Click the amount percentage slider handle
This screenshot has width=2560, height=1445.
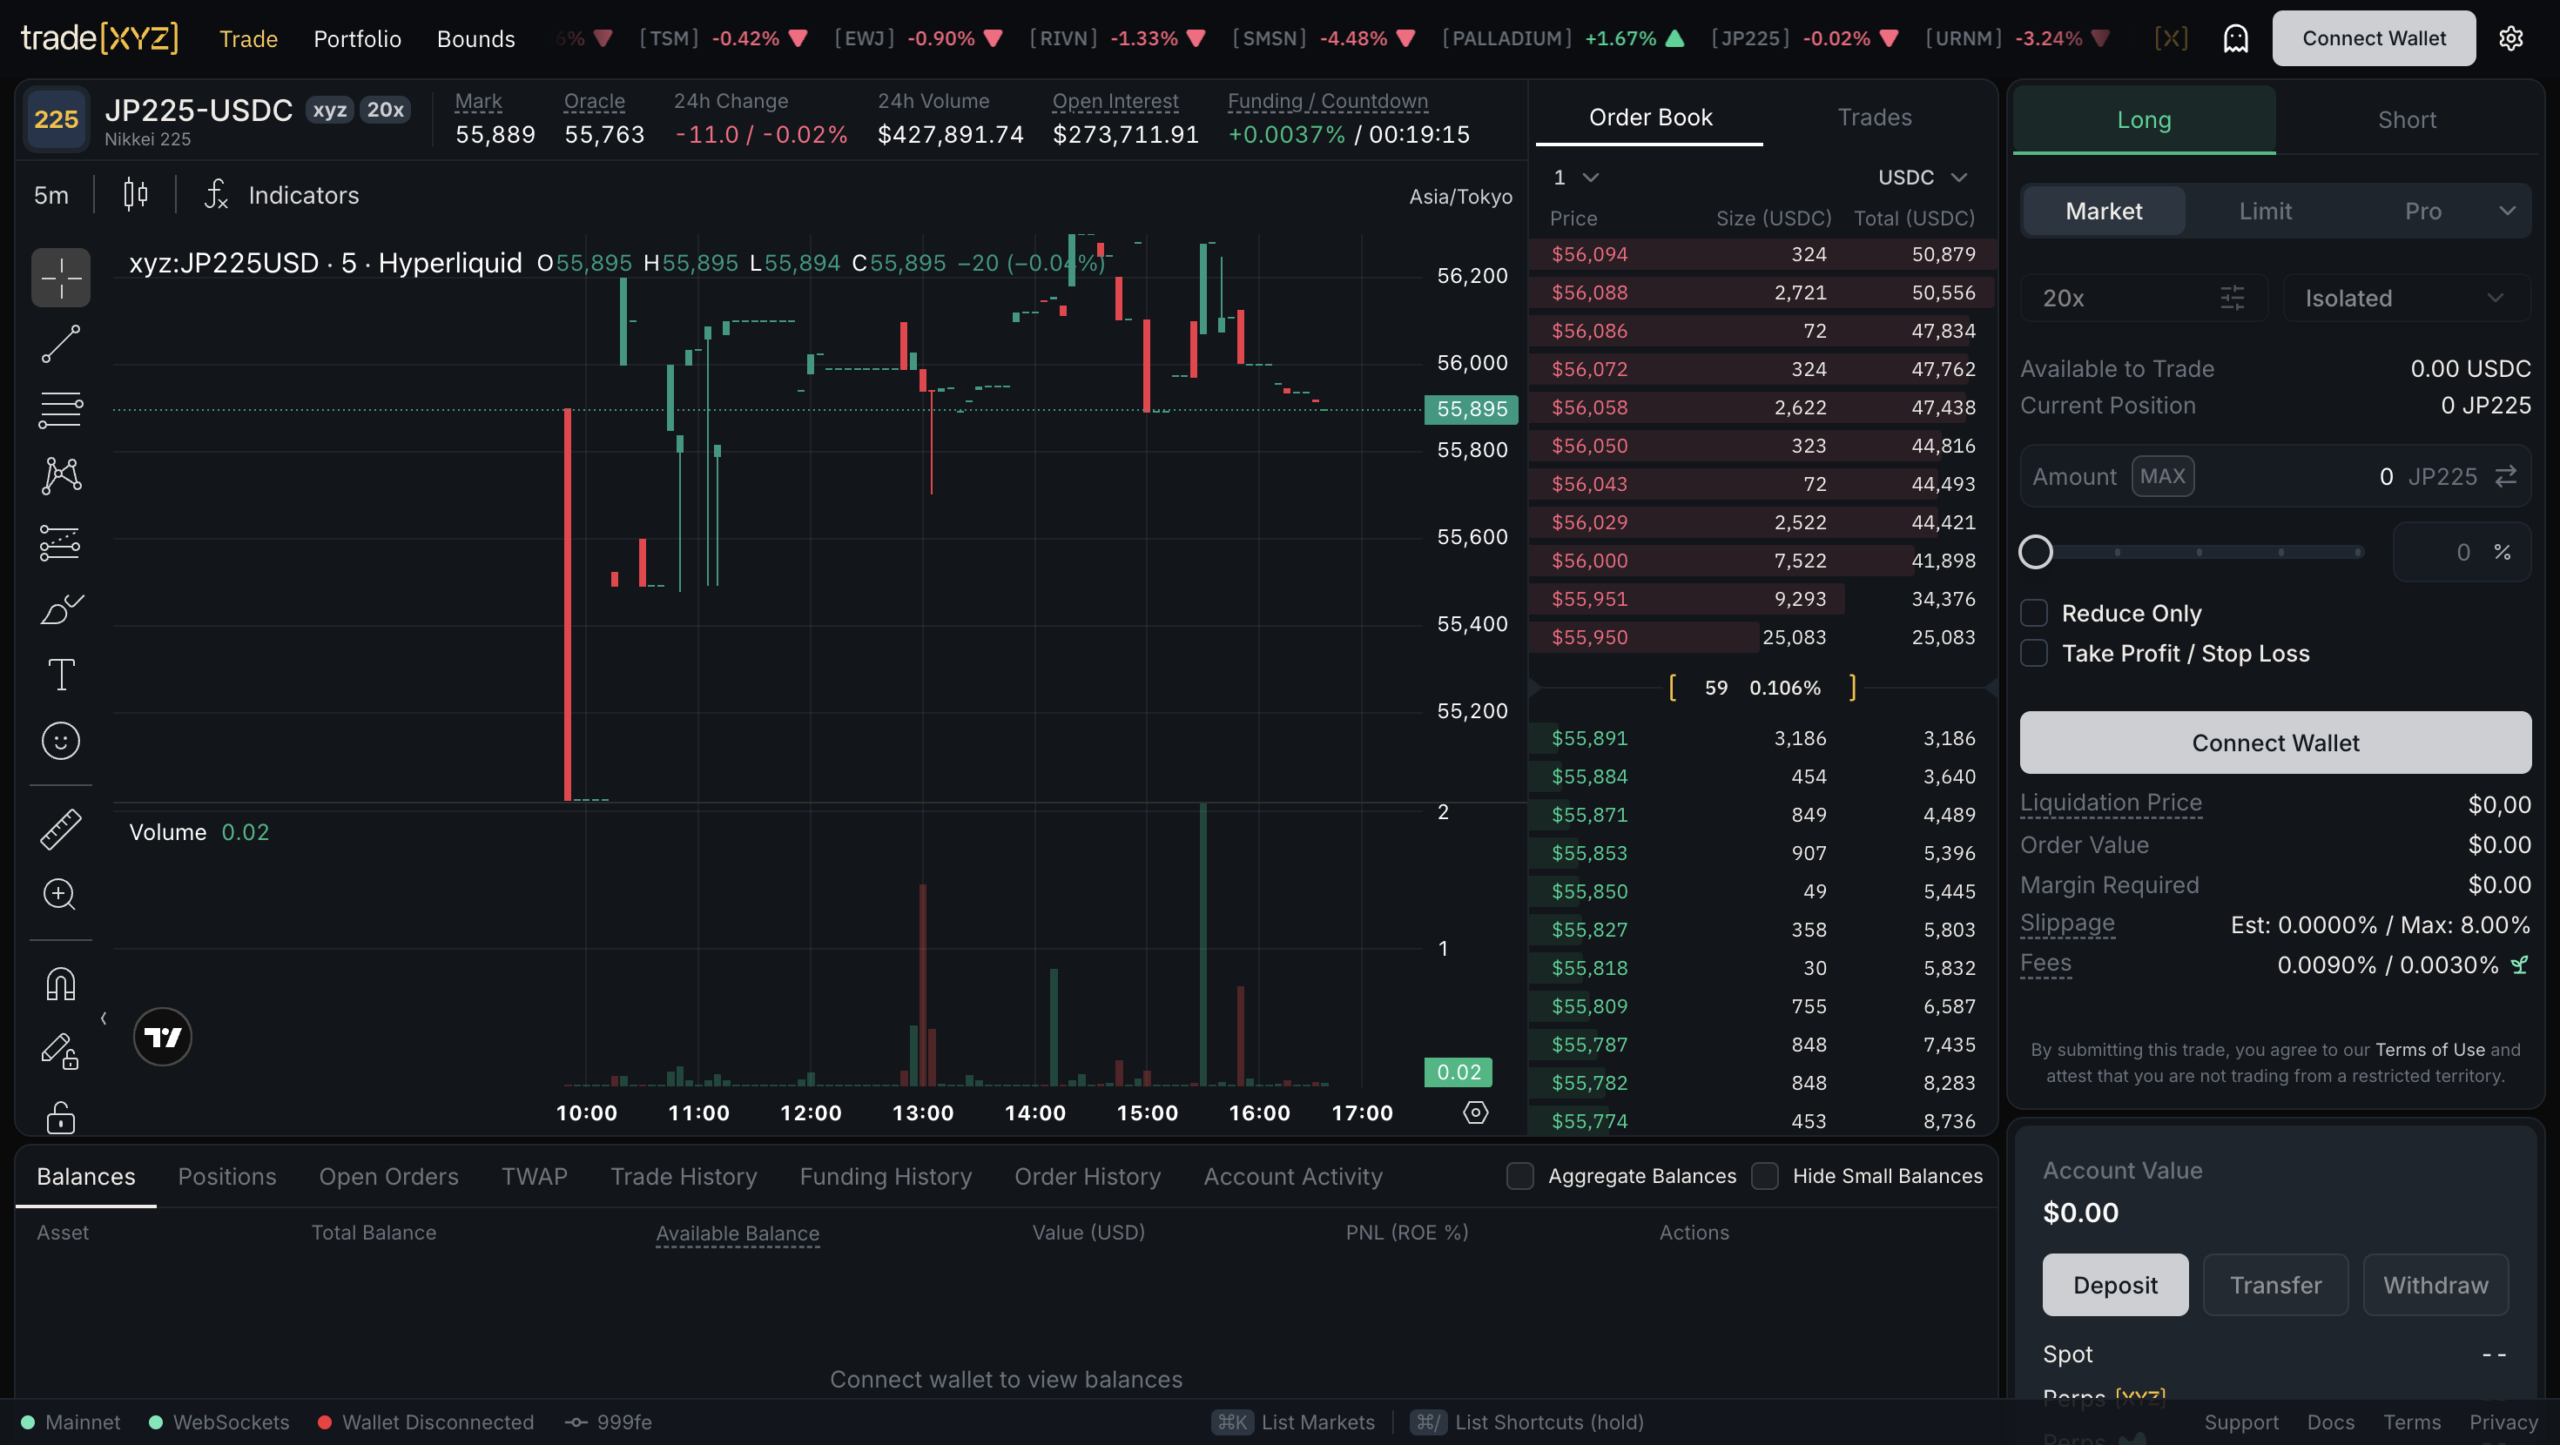pos(2036,552)
